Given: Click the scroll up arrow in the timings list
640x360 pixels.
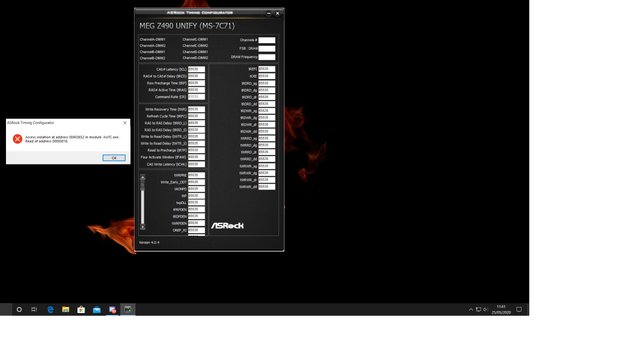Looking at the screenshot, I should (142, 177).
